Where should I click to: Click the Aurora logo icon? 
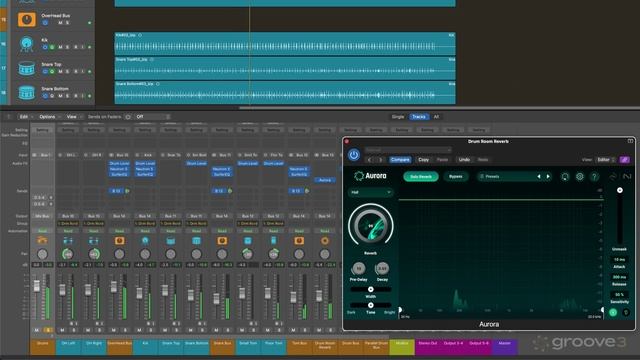point(359,176)
